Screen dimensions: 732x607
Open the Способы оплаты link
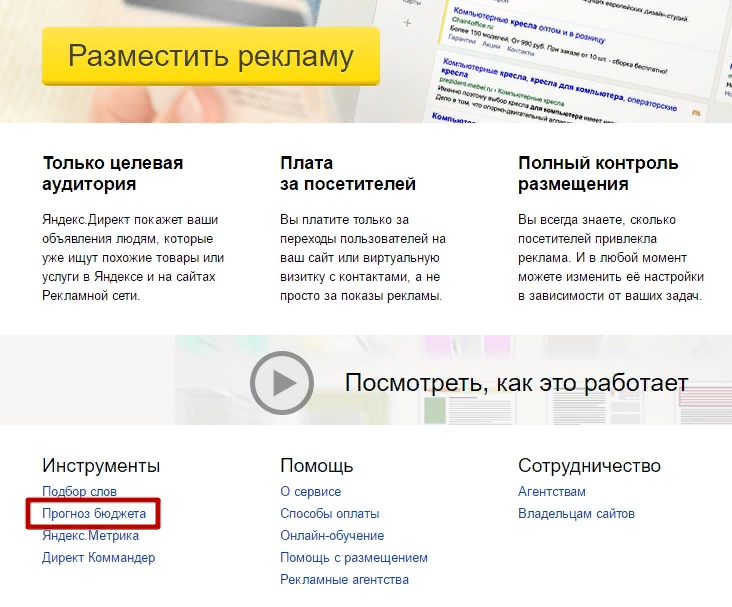pyautogui.click(x=330, y=514)
